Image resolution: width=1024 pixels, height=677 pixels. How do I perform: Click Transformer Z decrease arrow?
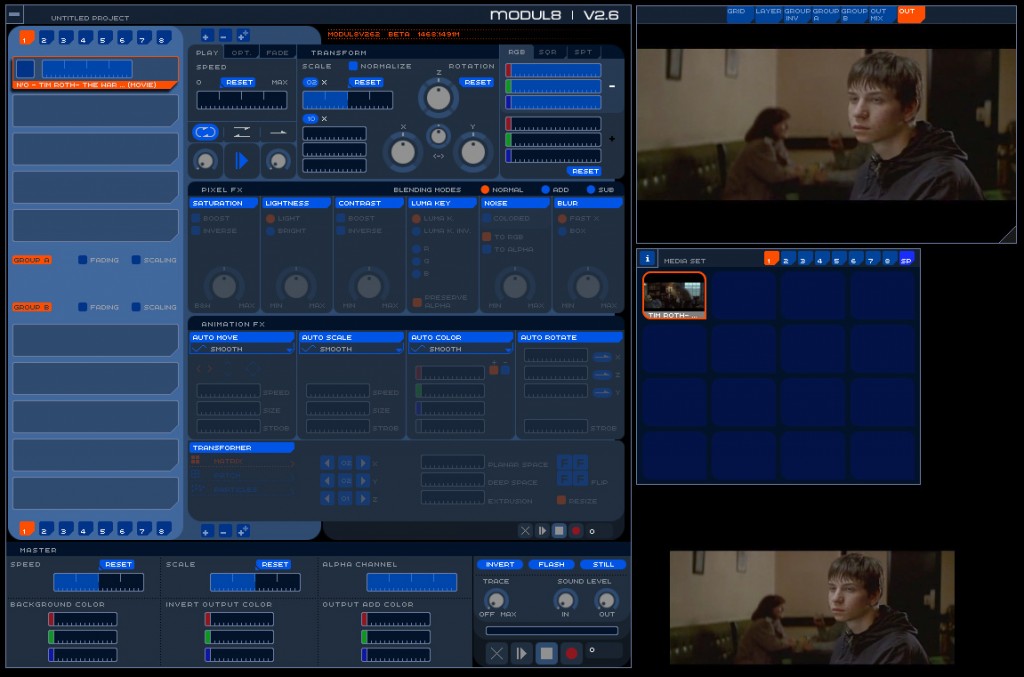[328, 498]
